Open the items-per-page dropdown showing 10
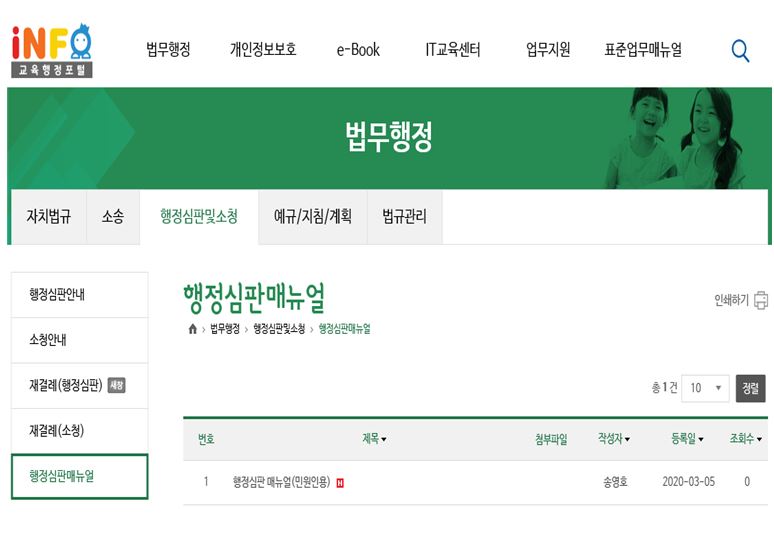Screen dimensions: 774x544 click(x=705, y=388)
